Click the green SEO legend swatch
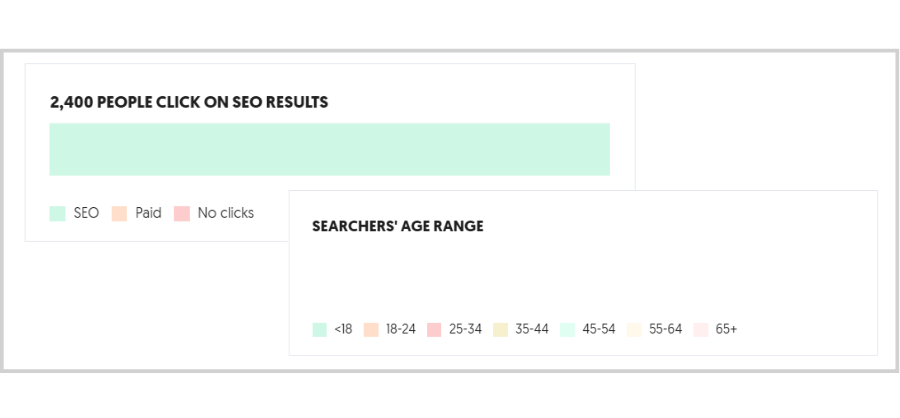Screen dimensions: 900x418 pyautogui.click(x=57, y=214)
